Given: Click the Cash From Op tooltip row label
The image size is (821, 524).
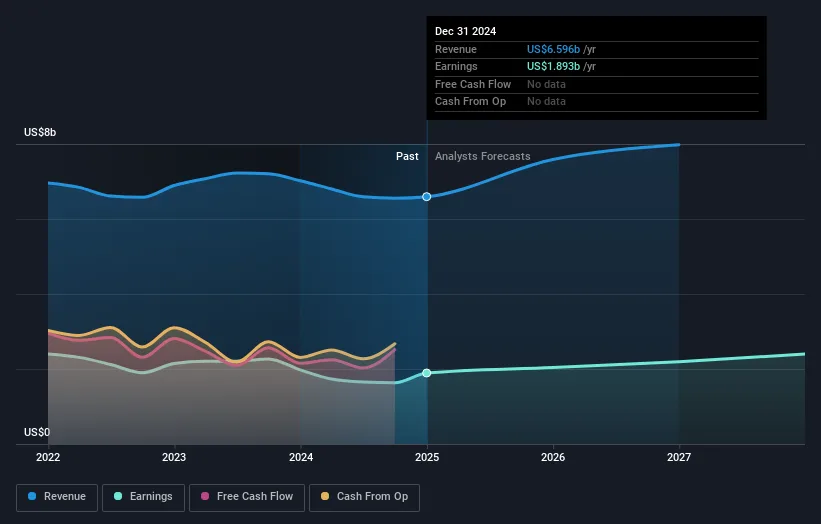Looking at the screenshot, I should 470,102.
